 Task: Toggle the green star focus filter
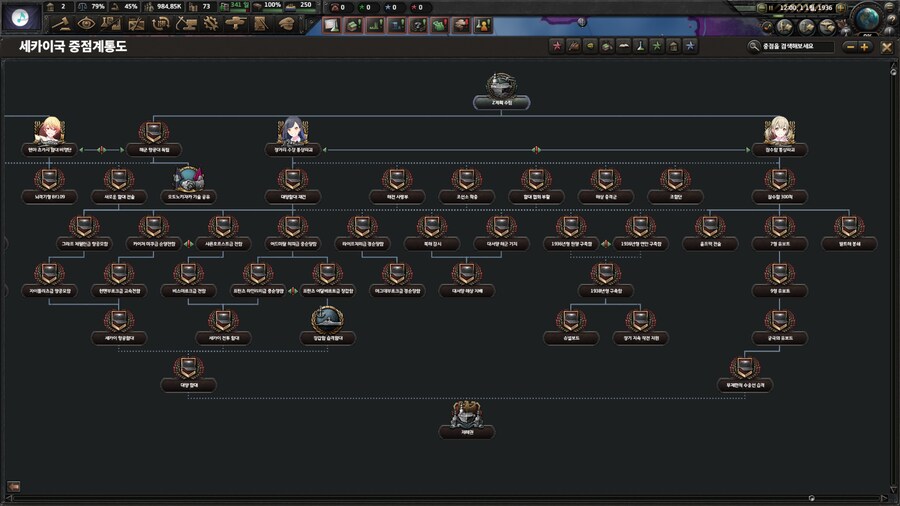tap(656, 46)
